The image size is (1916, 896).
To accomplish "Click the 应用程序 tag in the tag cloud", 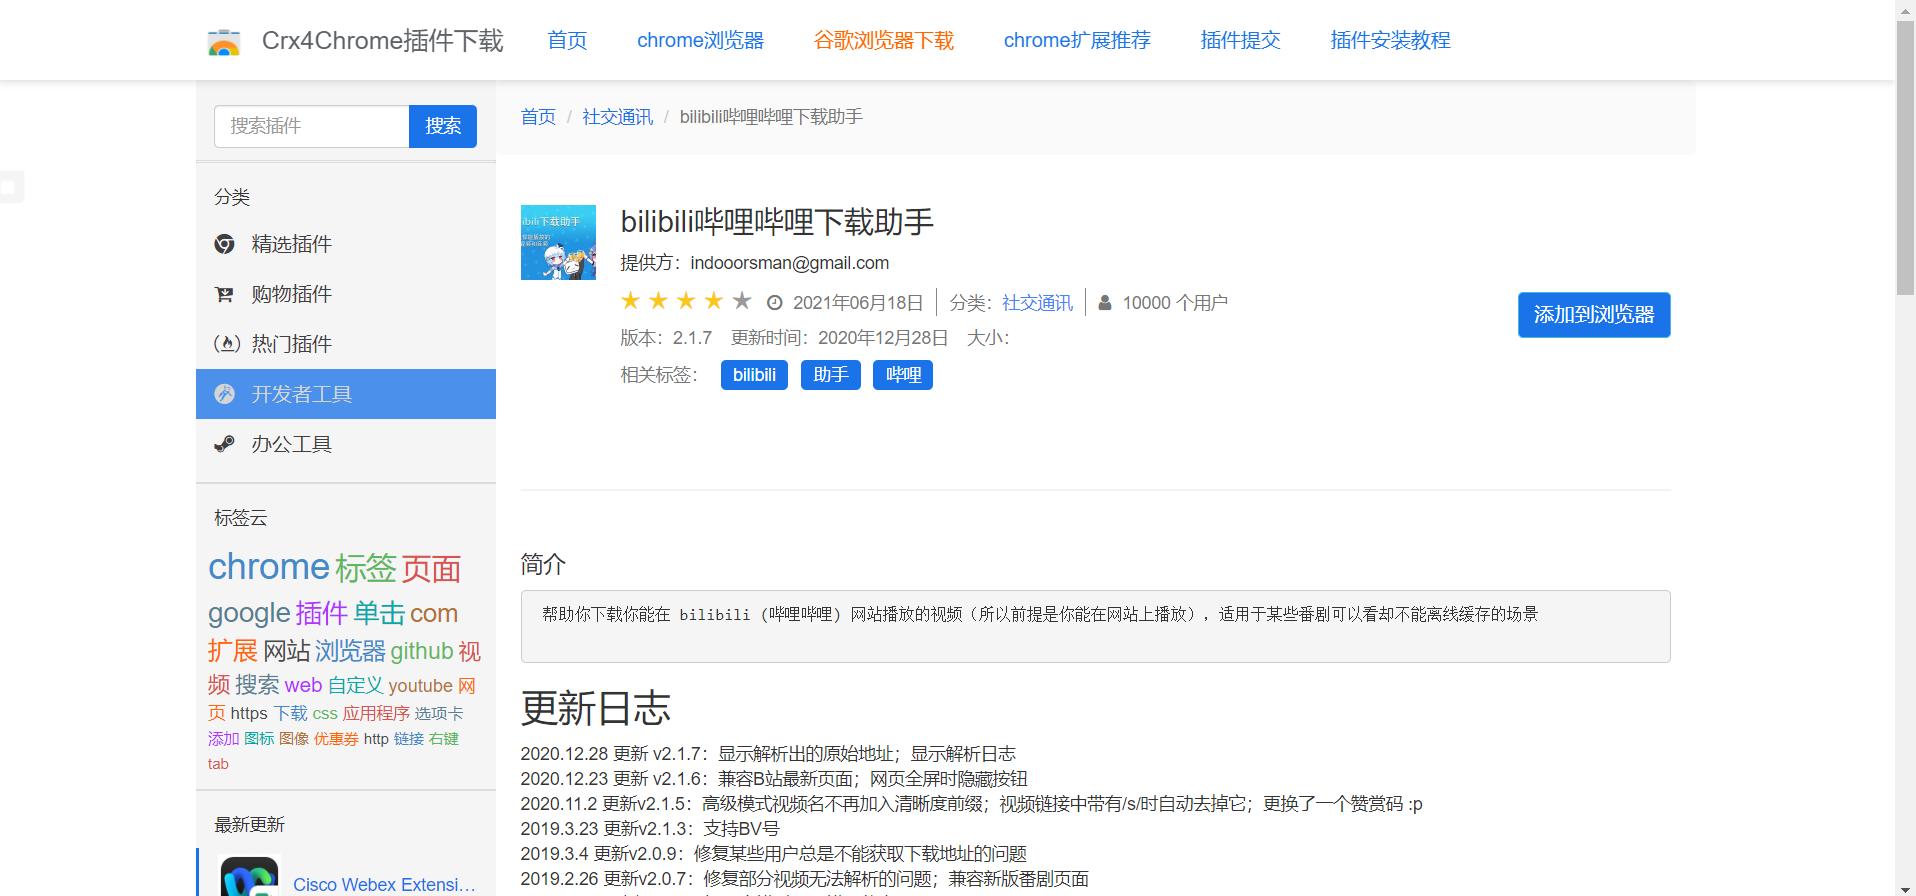I will coord(376,713).
